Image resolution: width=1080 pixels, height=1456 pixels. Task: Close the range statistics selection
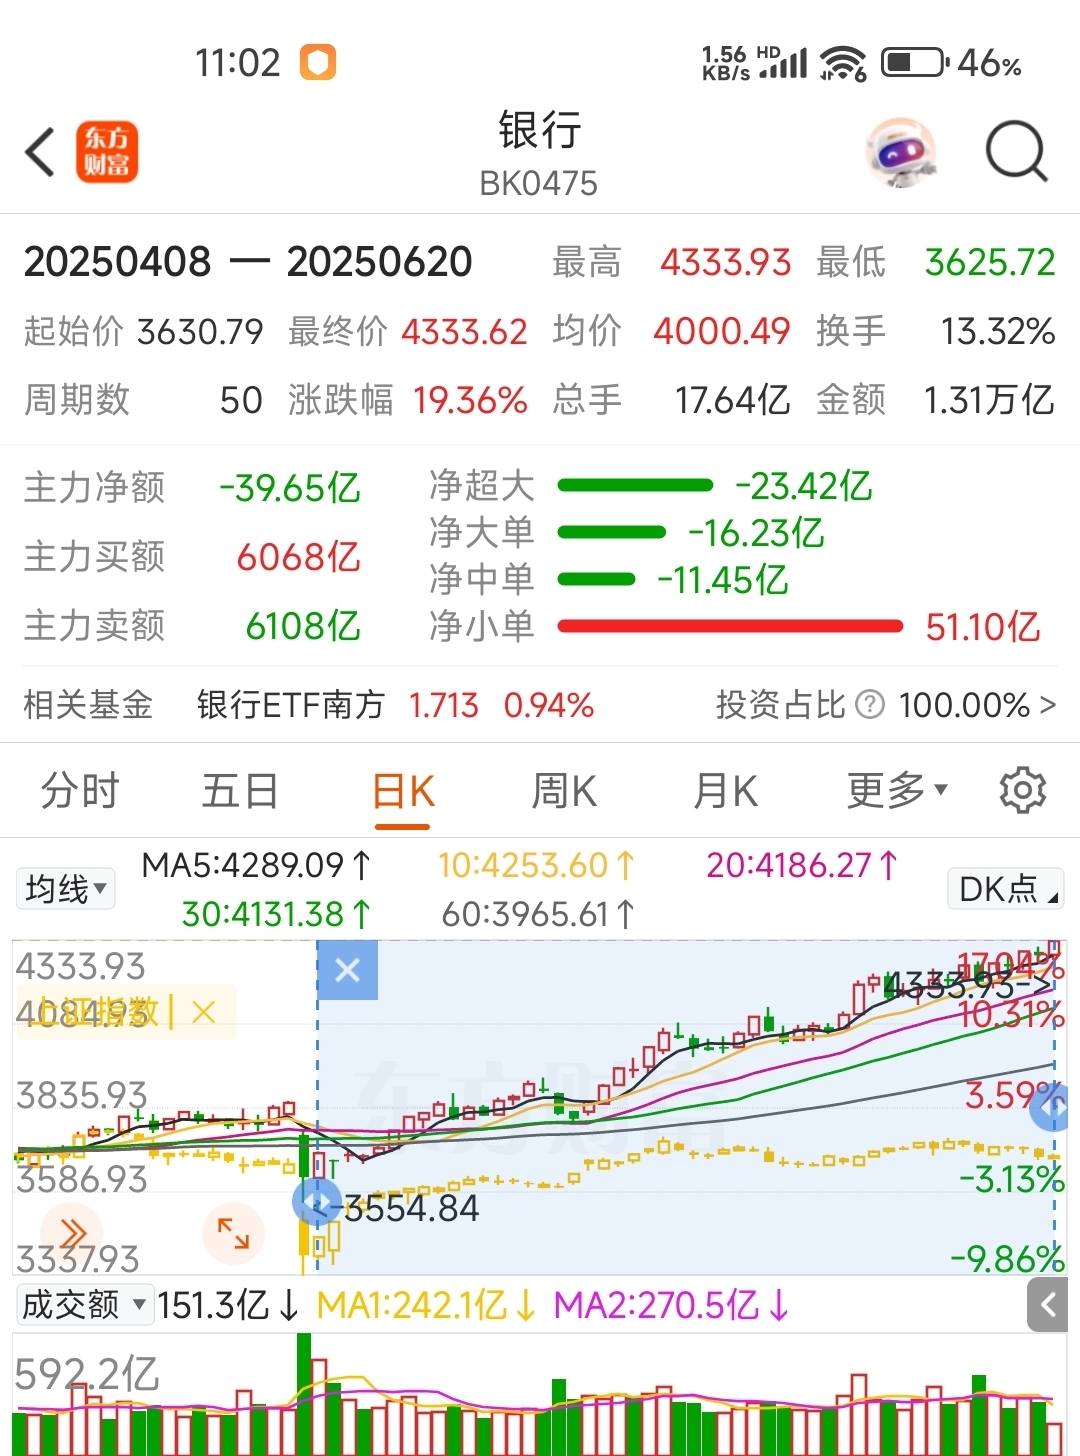point(347,970)
